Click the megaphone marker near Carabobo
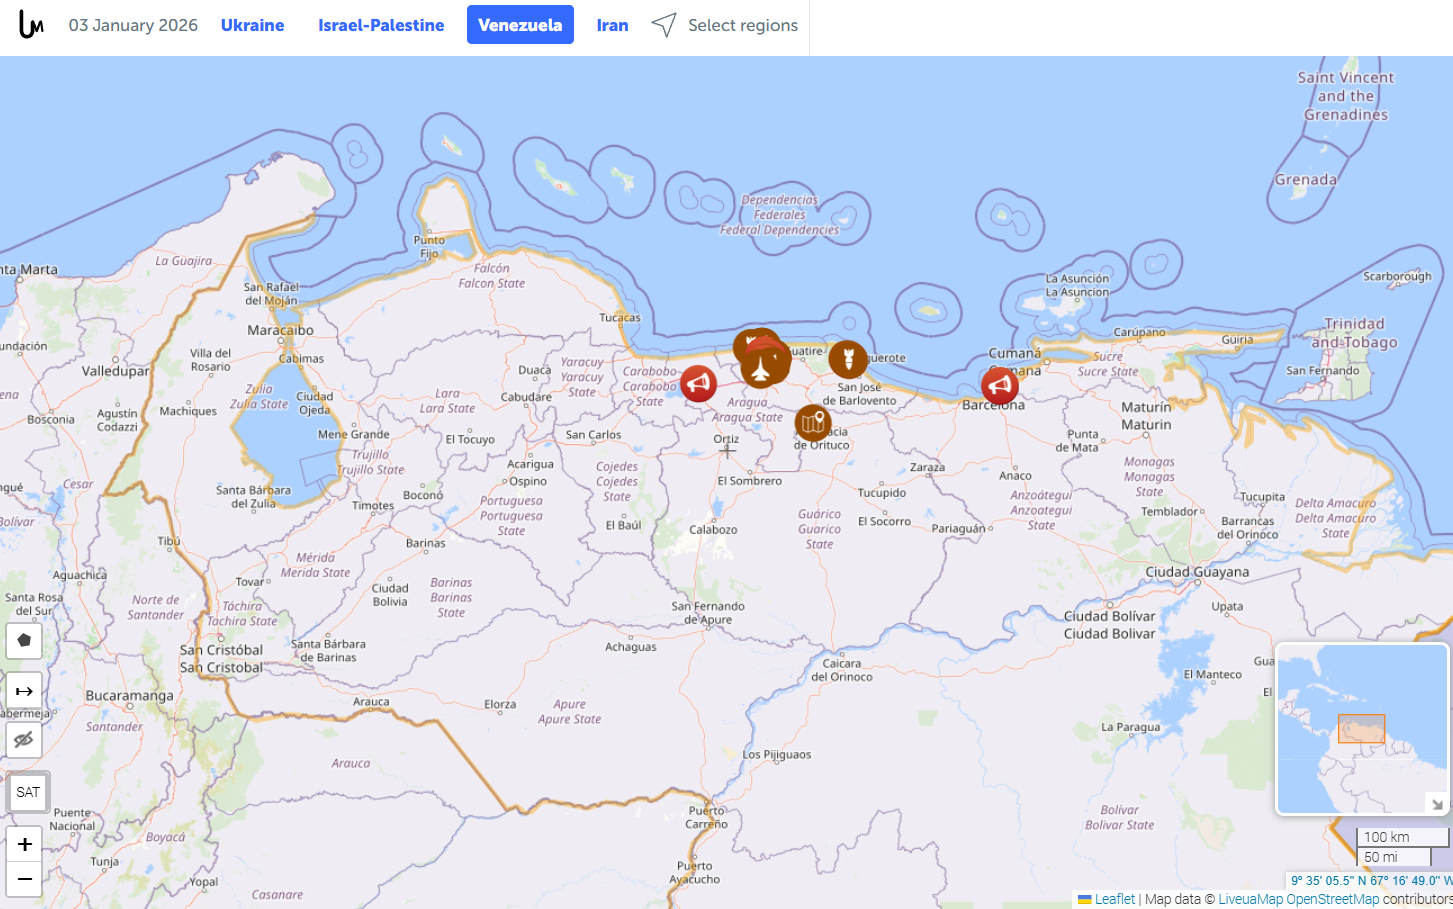The image size is (1453, 909). click(698, 383)
